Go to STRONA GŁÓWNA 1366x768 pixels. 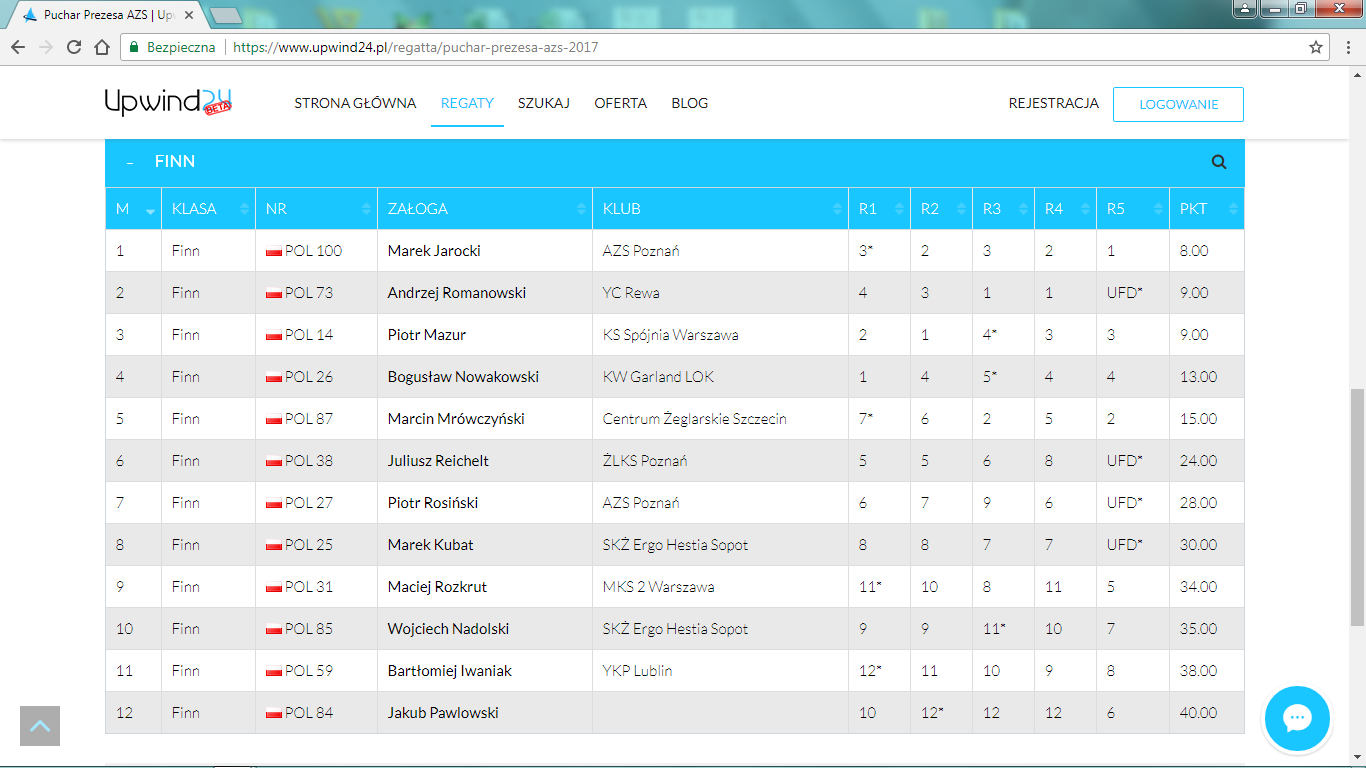(355, 103)
